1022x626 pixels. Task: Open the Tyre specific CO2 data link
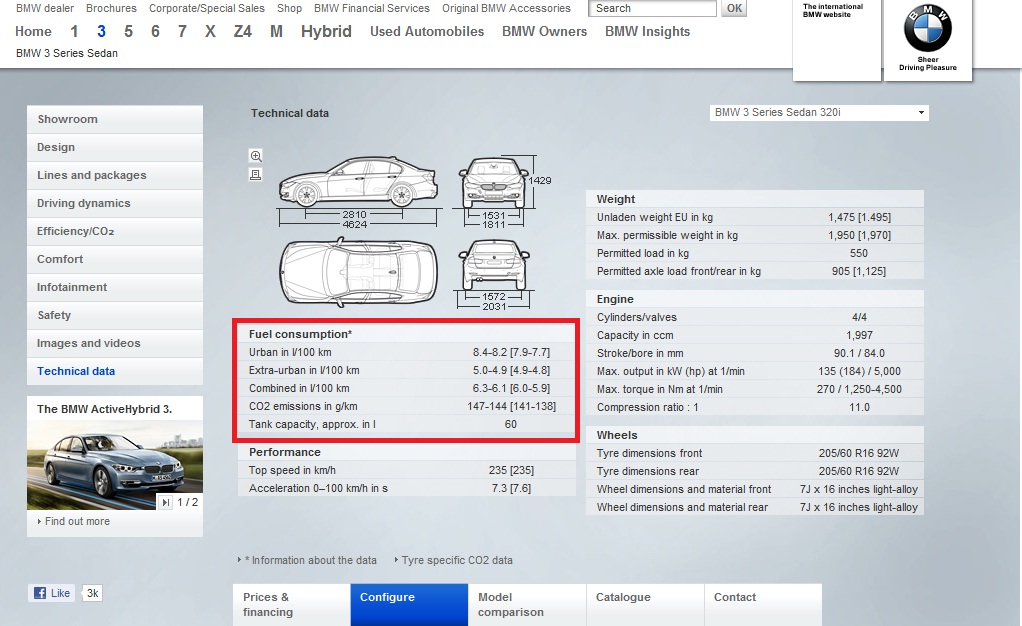click(456, 560)
